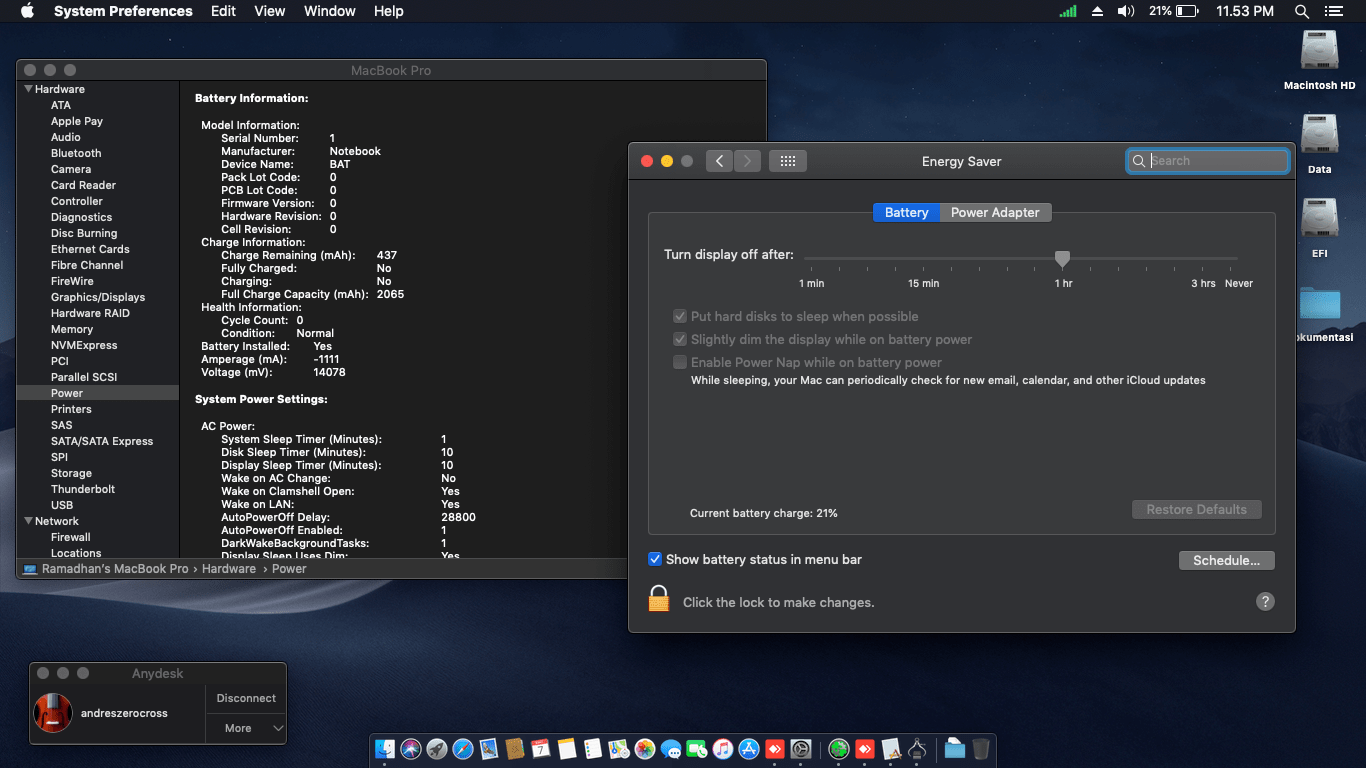Open Finder from the dock
The height and width of the screenshot is (768, 1366).
[385, 749]
